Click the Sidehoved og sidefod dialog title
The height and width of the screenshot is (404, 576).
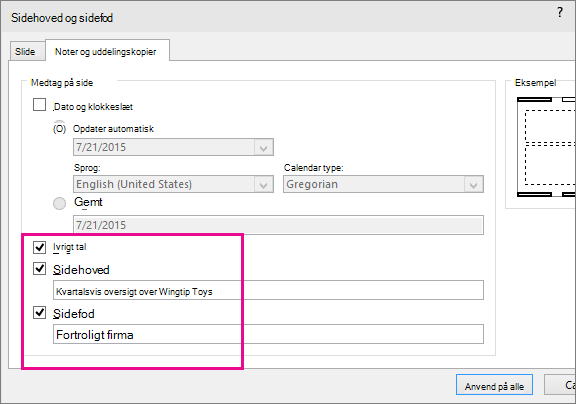point(62,18)
